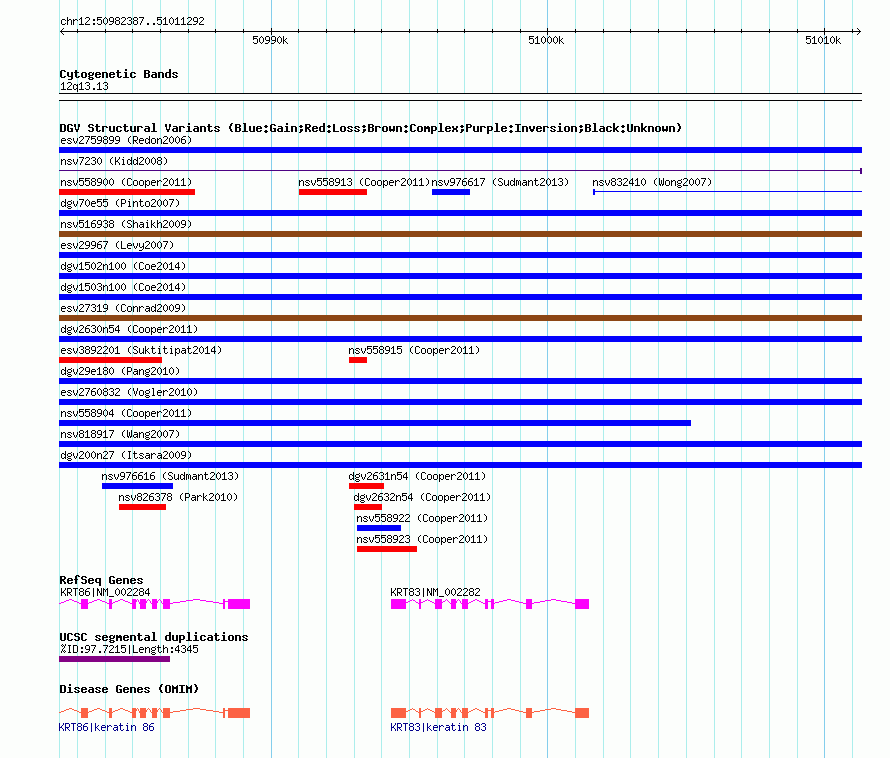This screenshot has width=890, height=758.
Task: Click the red loss bar under nsv558900
Action: click(x=127, y=192)
